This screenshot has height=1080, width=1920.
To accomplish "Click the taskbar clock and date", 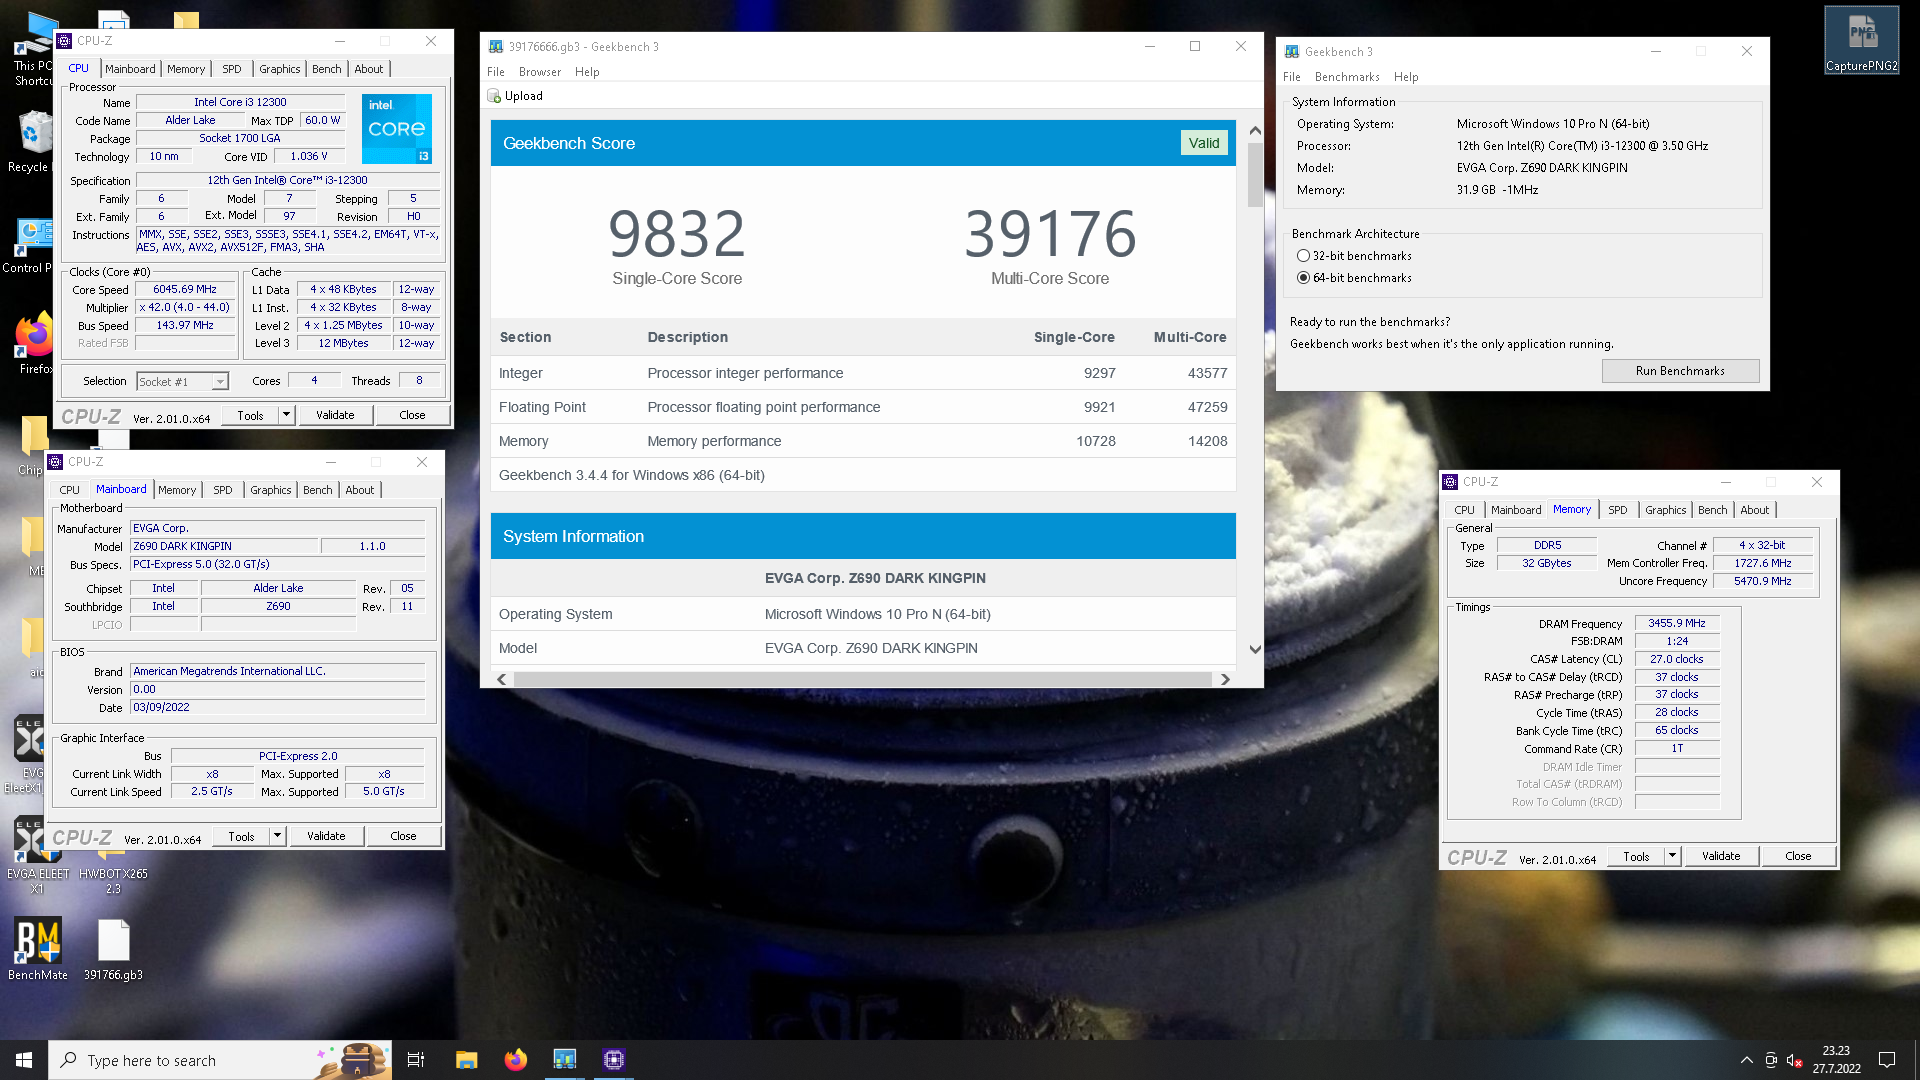I will [x=1836, y=1060].
